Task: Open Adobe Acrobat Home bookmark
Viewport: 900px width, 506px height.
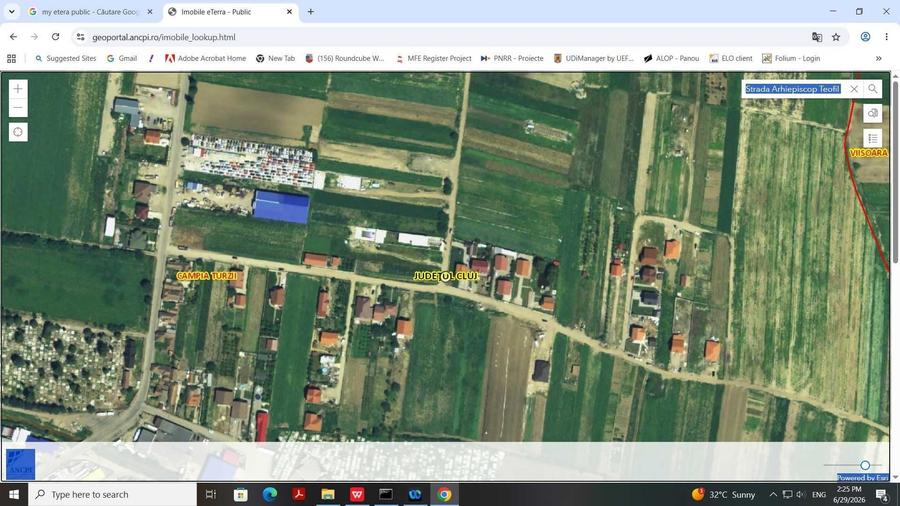Action: coord(205,59)
